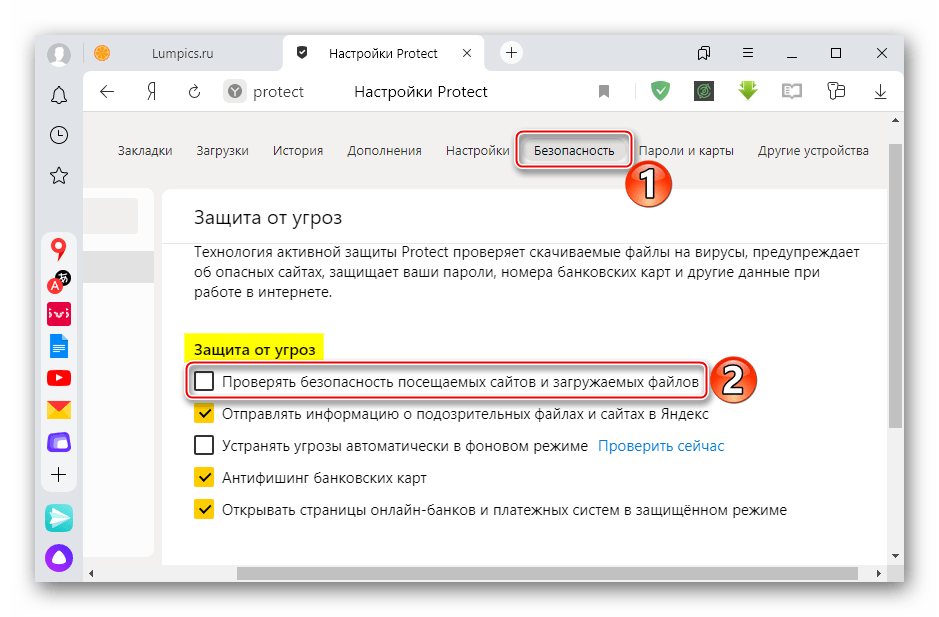Image resolution: width=939 pixels, height=617 pixels.
Task: Open the bookmarks panel icon in title bar
Action: click(x=704, y=53)
